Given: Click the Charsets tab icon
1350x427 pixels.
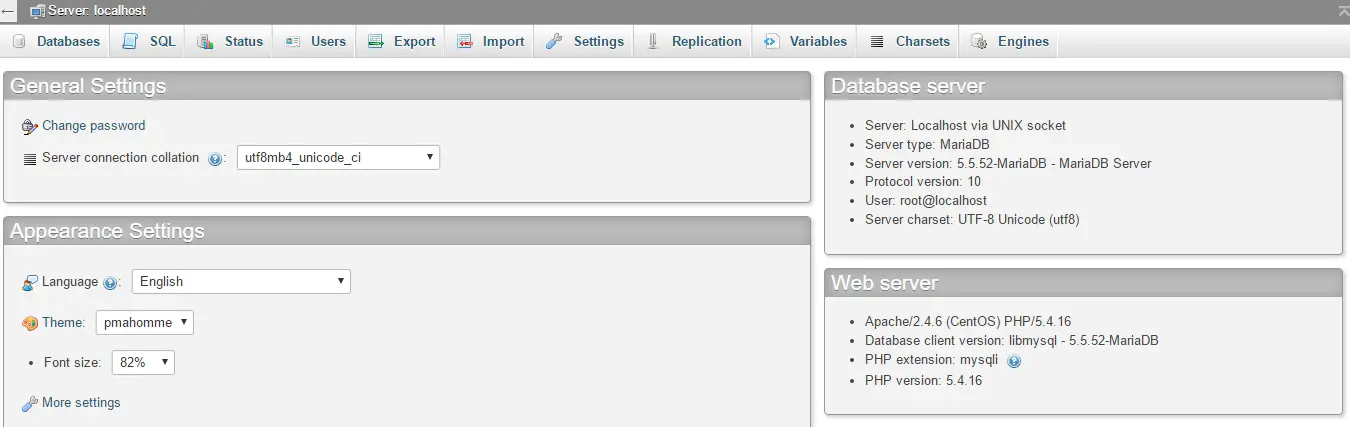Looking at the screenshot, I should 877,42.
